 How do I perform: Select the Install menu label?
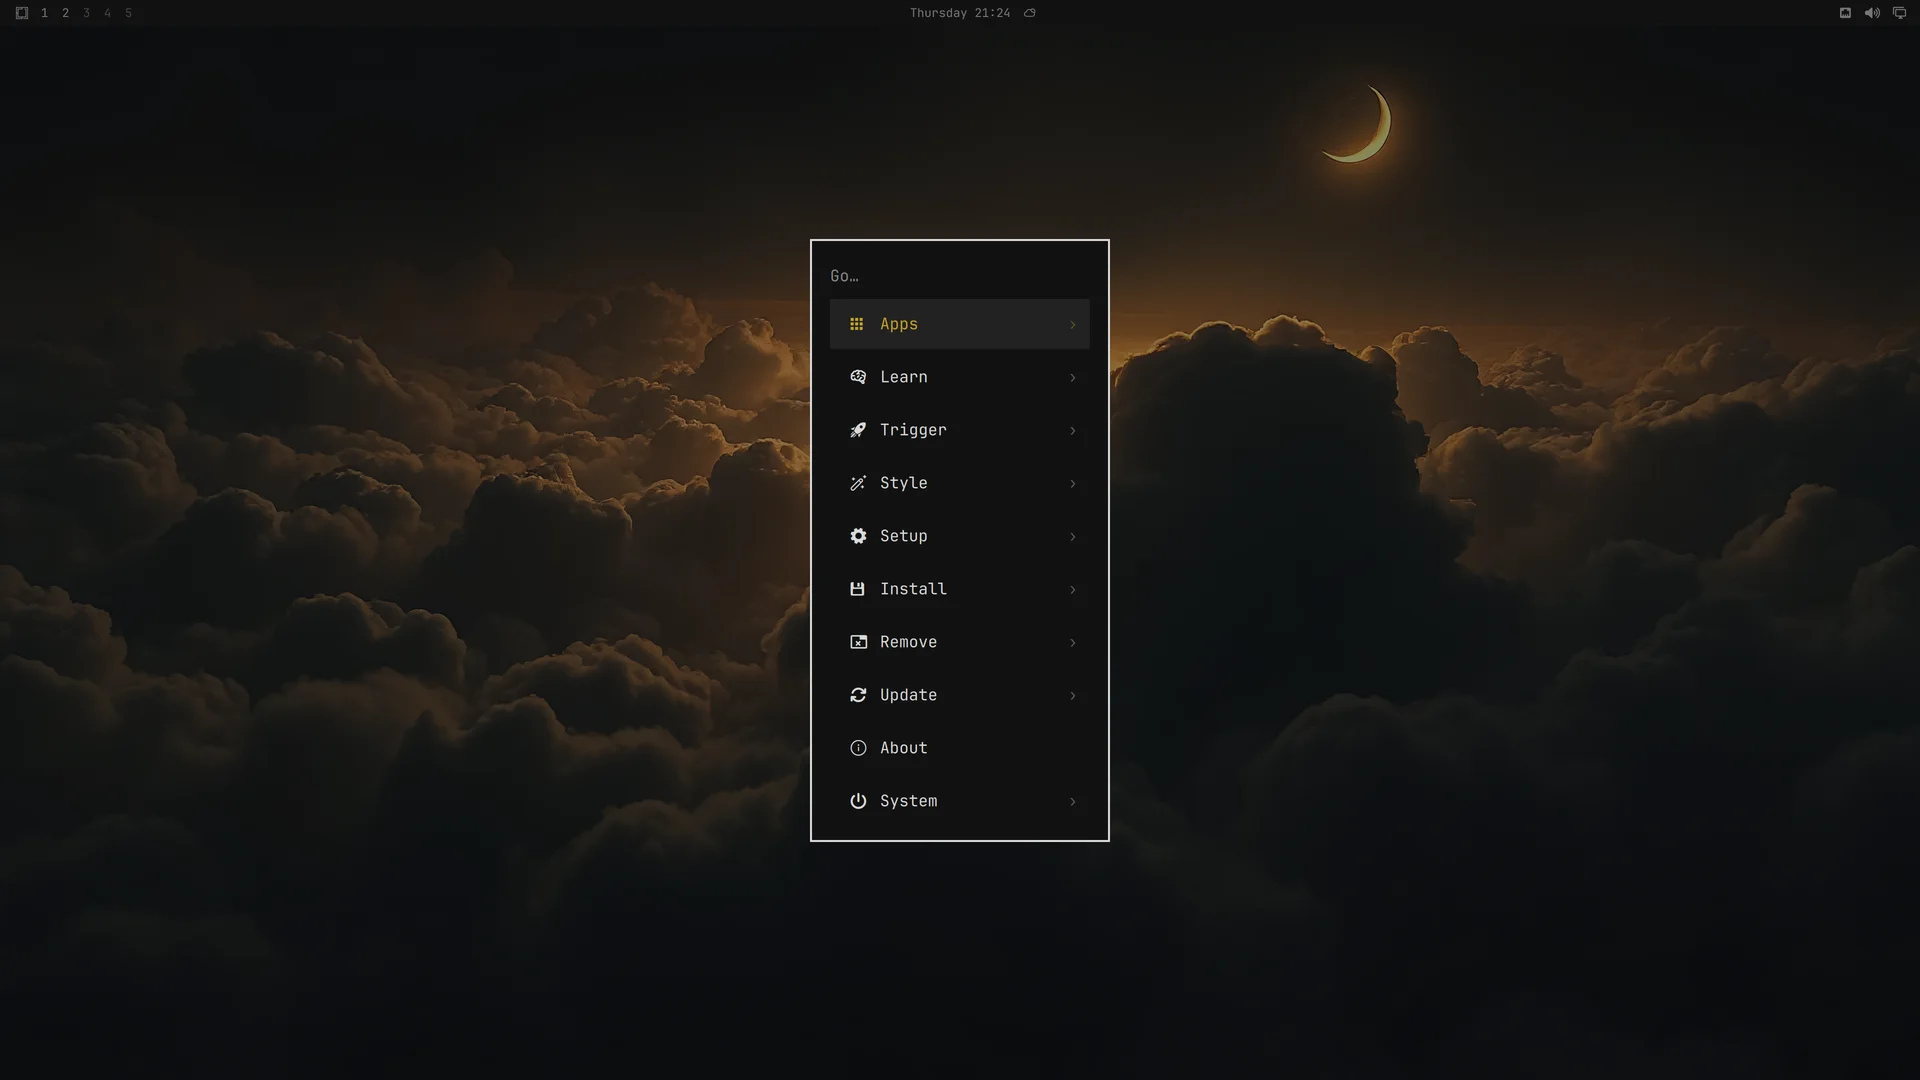coord(913,589)
